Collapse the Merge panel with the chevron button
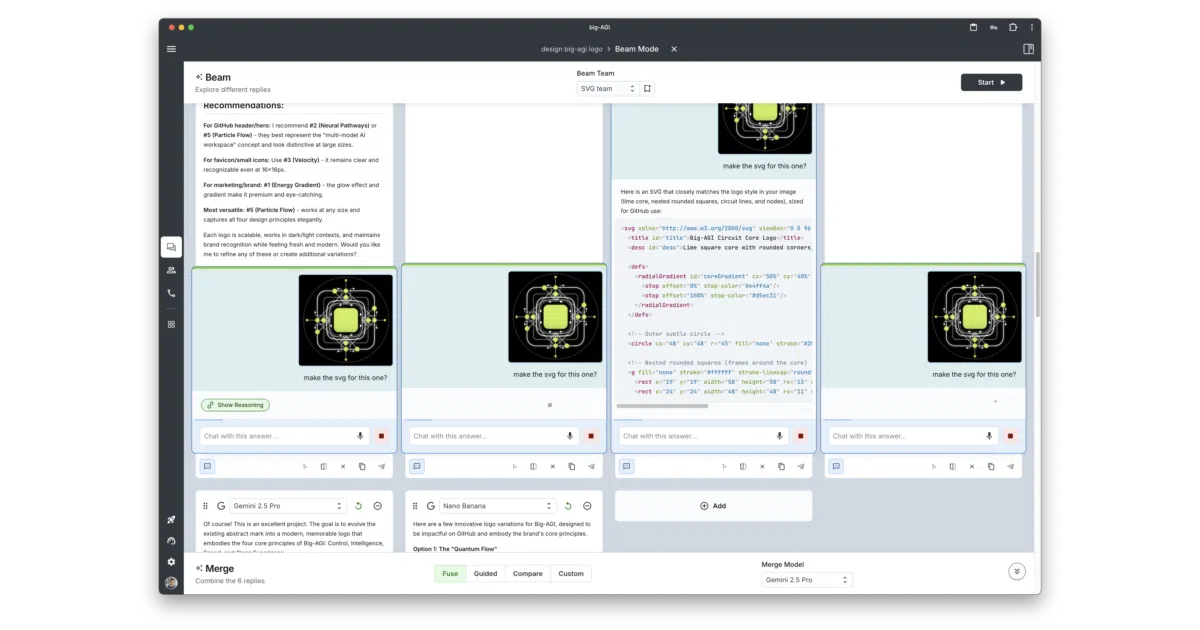This screenshot has height=630, width=1200. 1017,571
